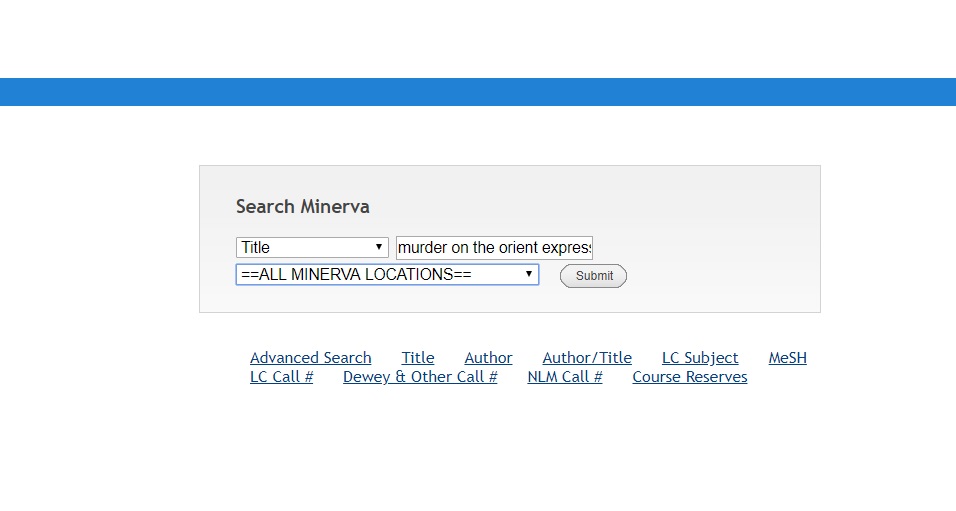Click the MeSH link

point(787,358)
